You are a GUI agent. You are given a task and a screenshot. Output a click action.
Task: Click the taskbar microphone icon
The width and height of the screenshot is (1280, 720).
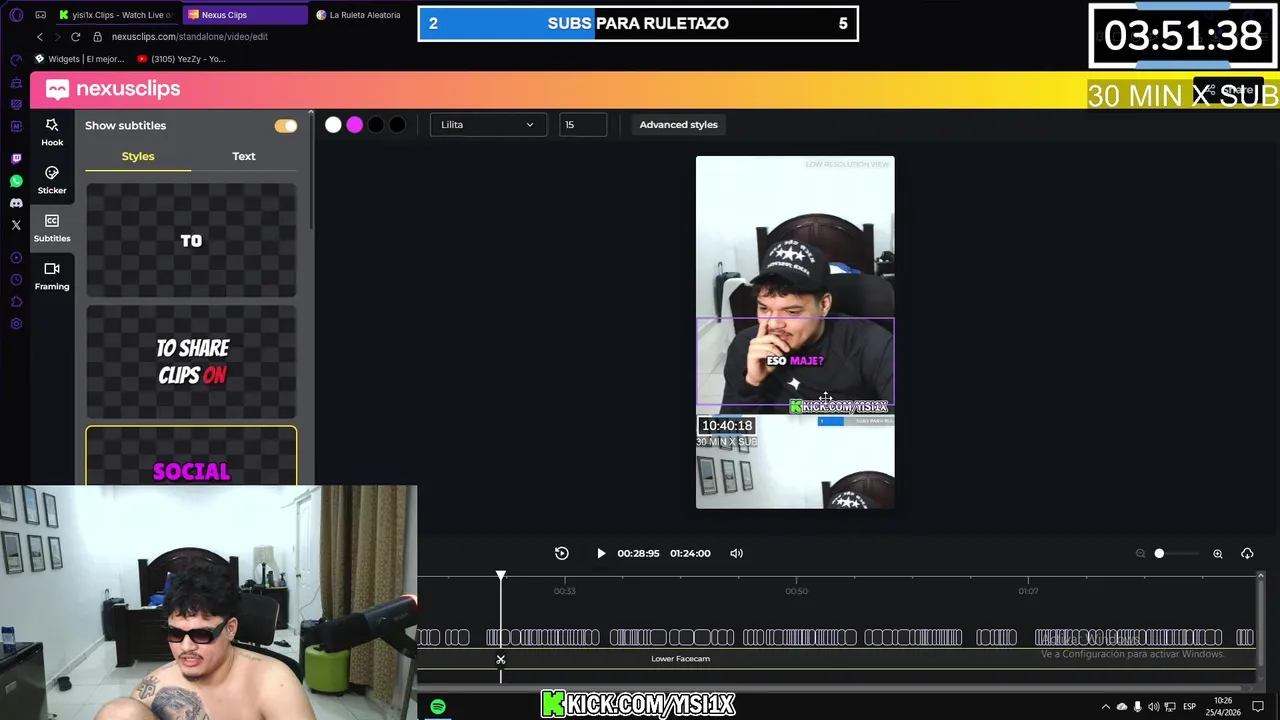(1138, 707)
